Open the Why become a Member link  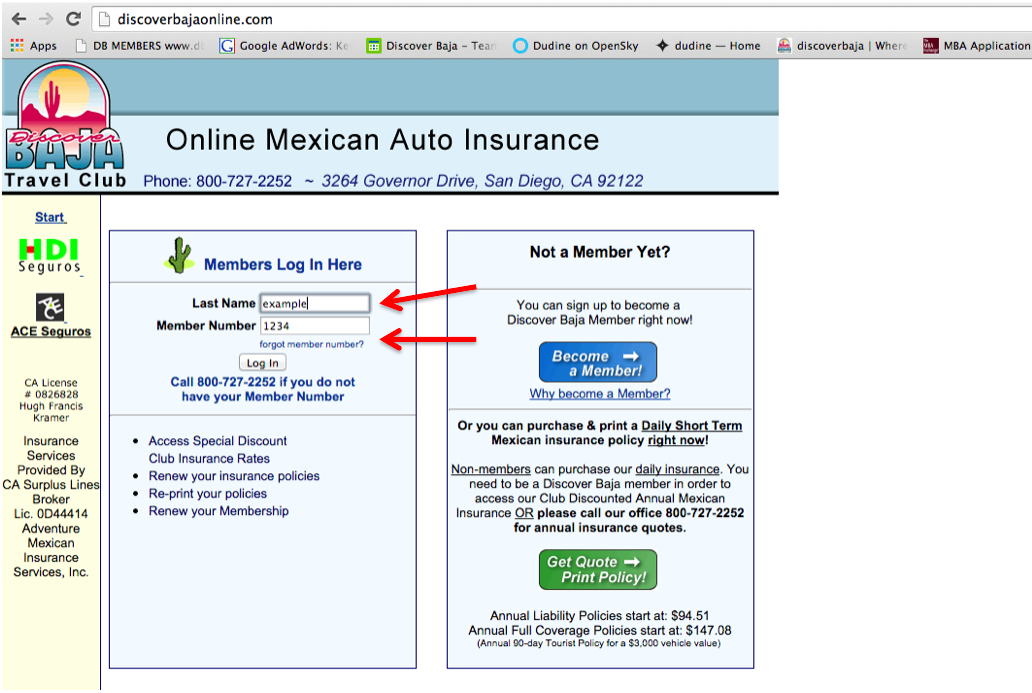click(x=600, y=394)
